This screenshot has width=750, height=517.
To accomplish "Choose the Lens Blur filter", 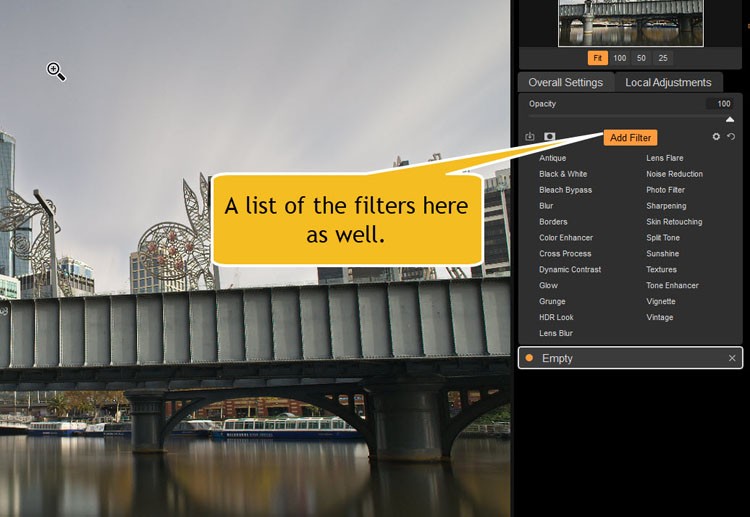I will point(555,333).
